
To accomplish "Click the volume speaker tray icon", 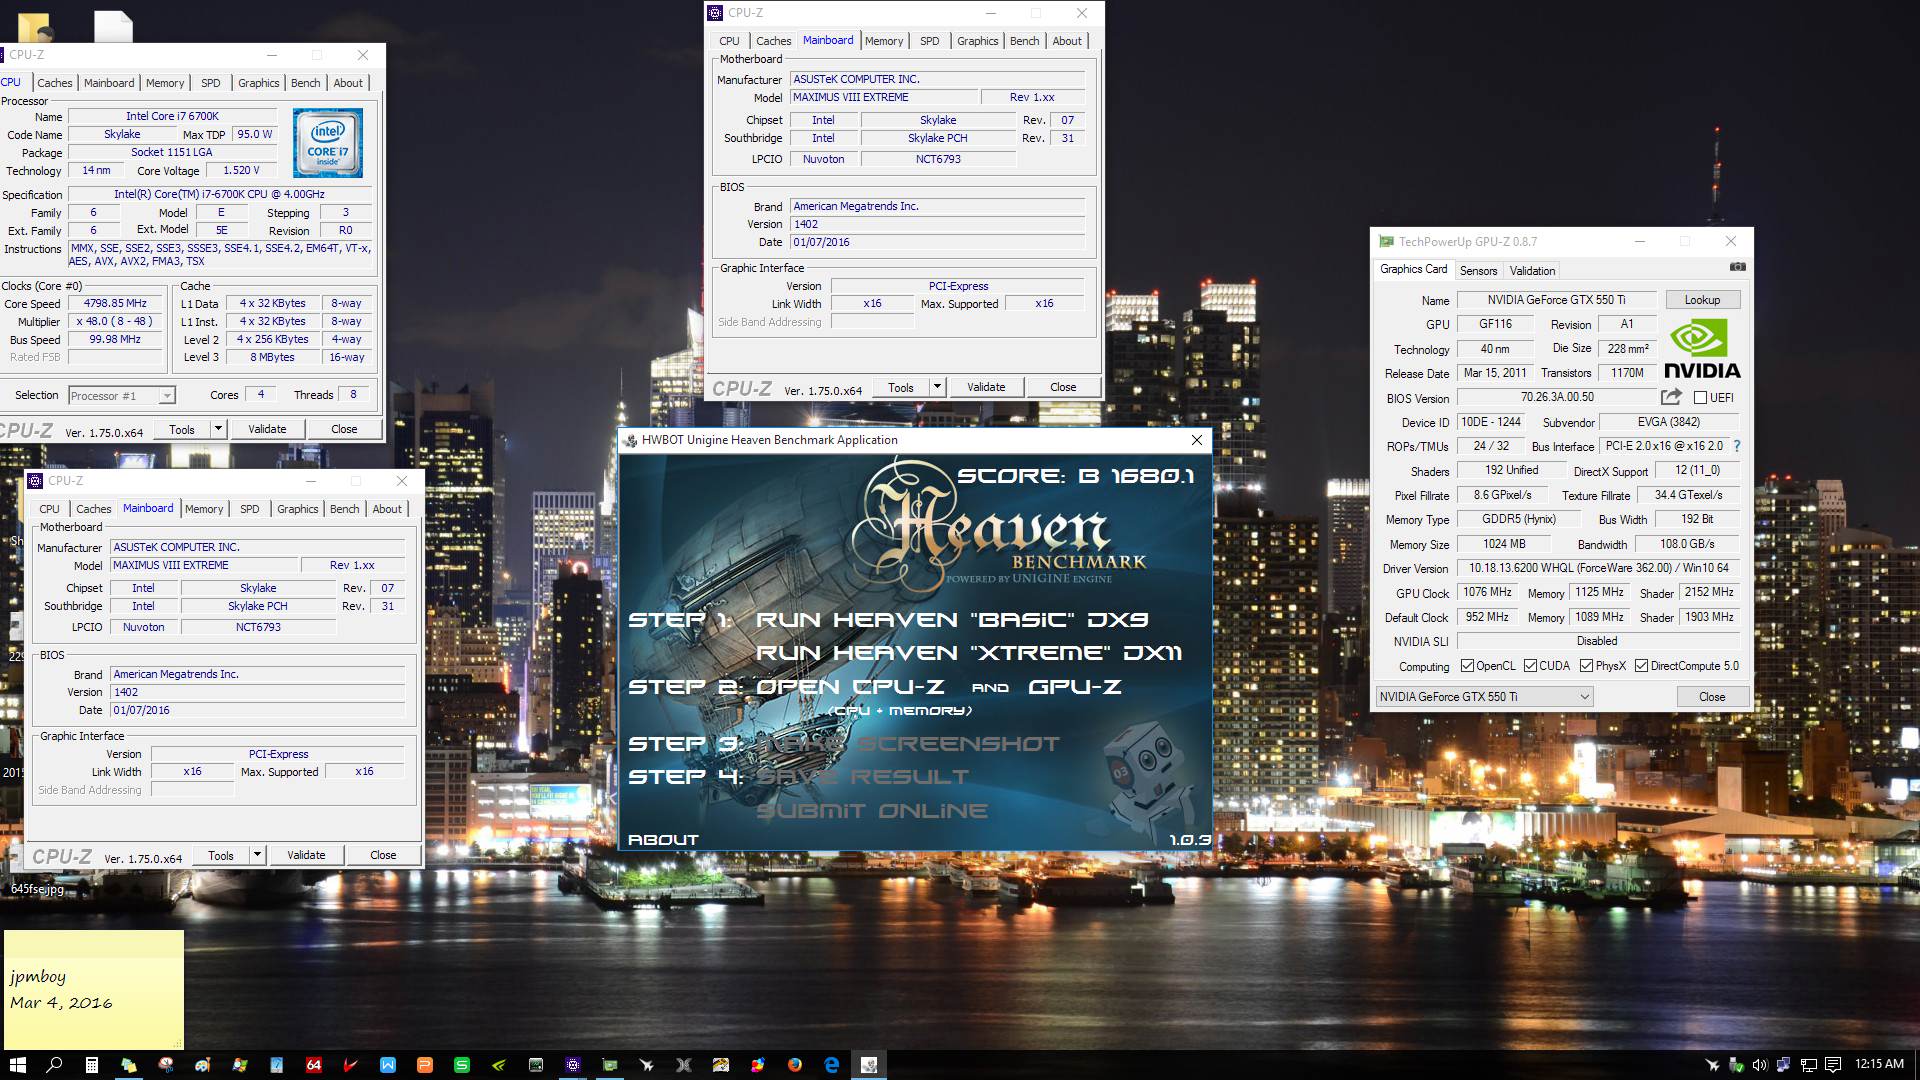I will click(1759, 1065).
